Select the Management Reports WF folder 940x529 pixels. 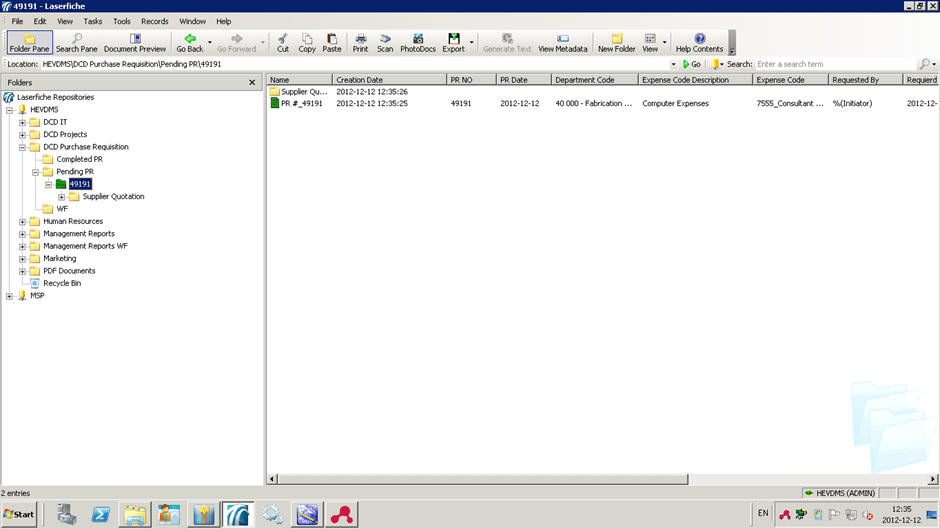coord(85,246)
